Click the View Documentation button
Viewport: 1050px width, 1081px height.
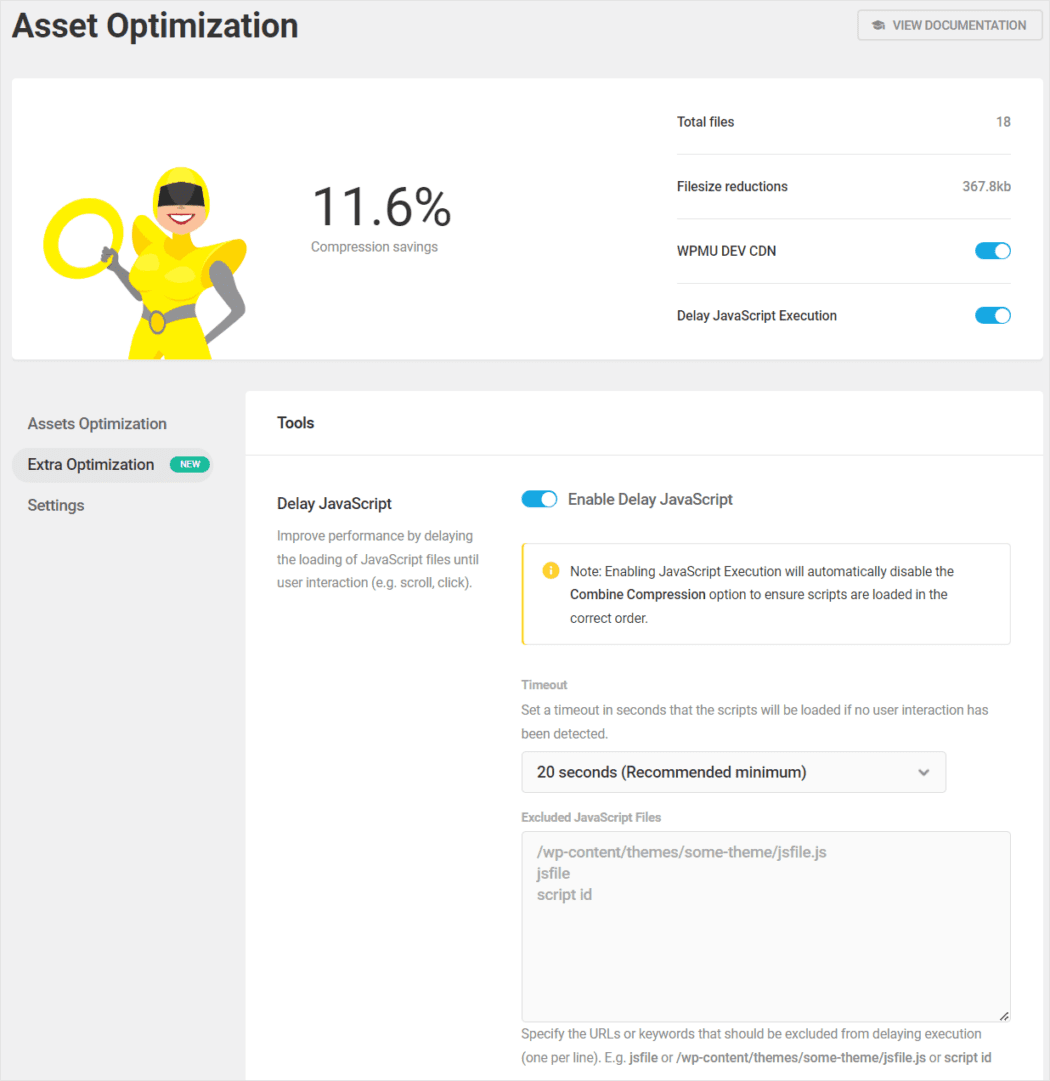point(949,26)
